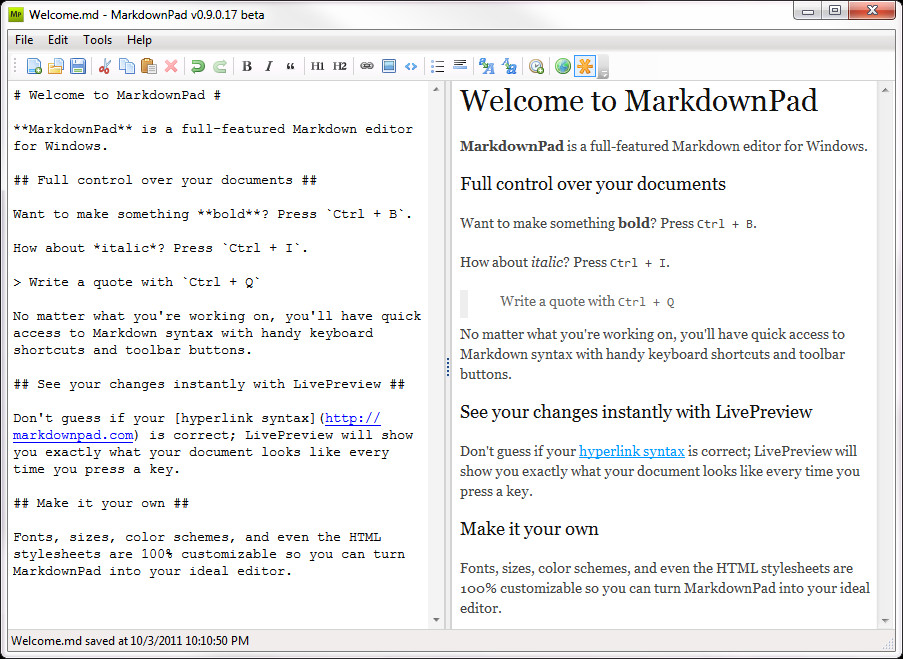Insert a code block with the angle brackets icon
The image size is (903, 659).
tap(411, 66)
